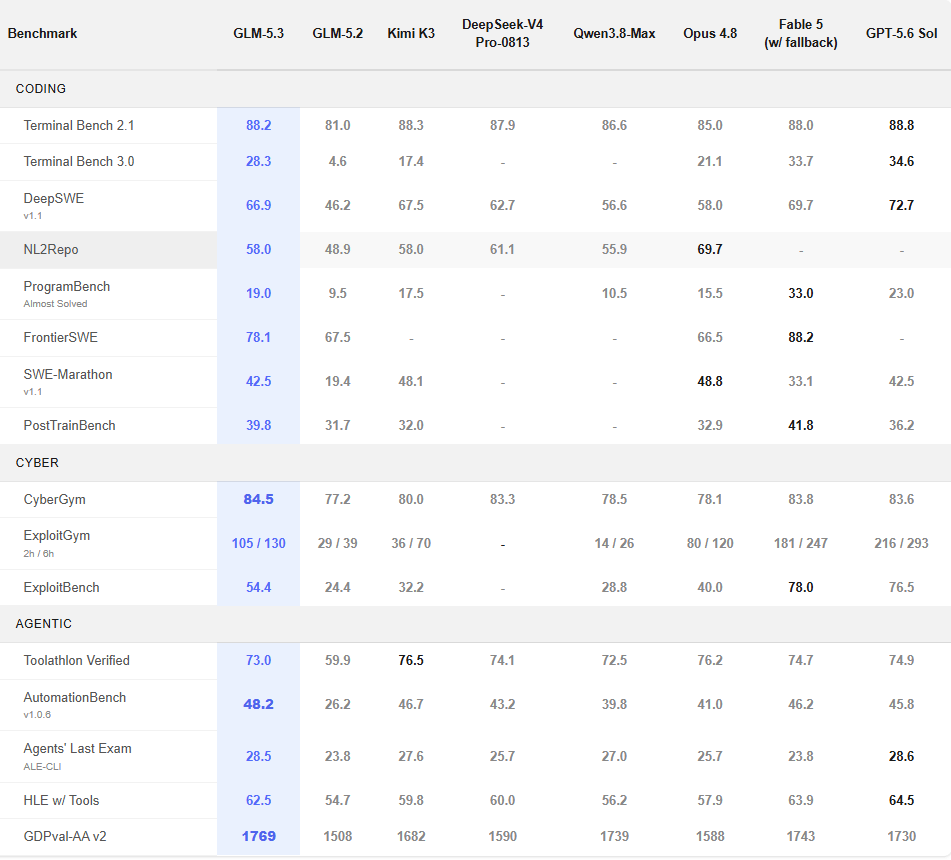Select the GLM-5.2 column header
Image resolution: width=951 pixels, height=860 pixels.
(338, 33)
